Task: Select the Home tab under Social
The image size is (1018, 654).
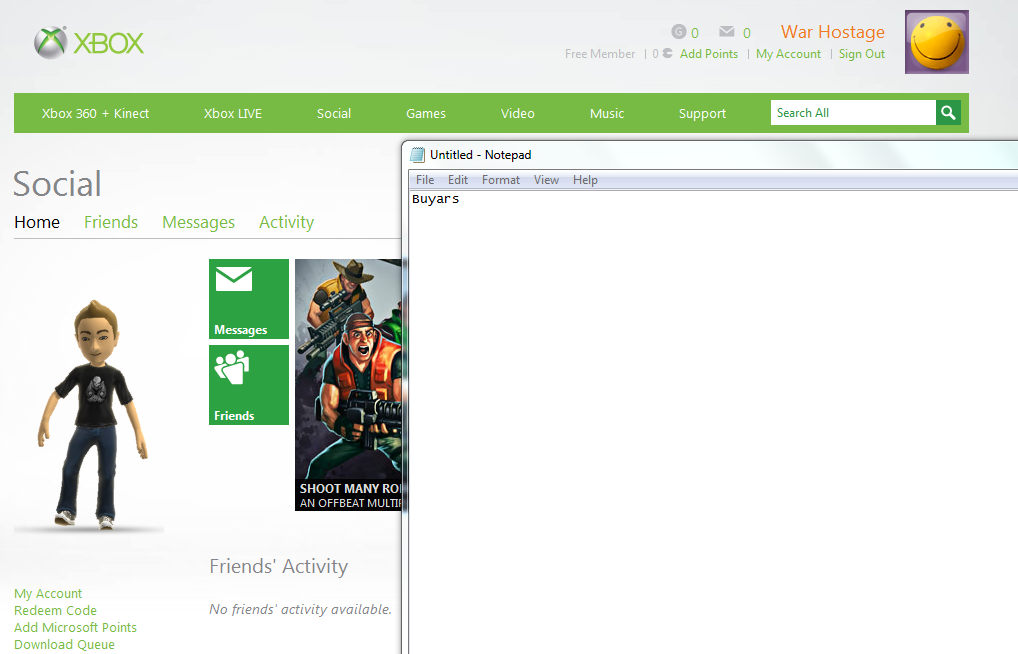Action: (x=37, y=222)
